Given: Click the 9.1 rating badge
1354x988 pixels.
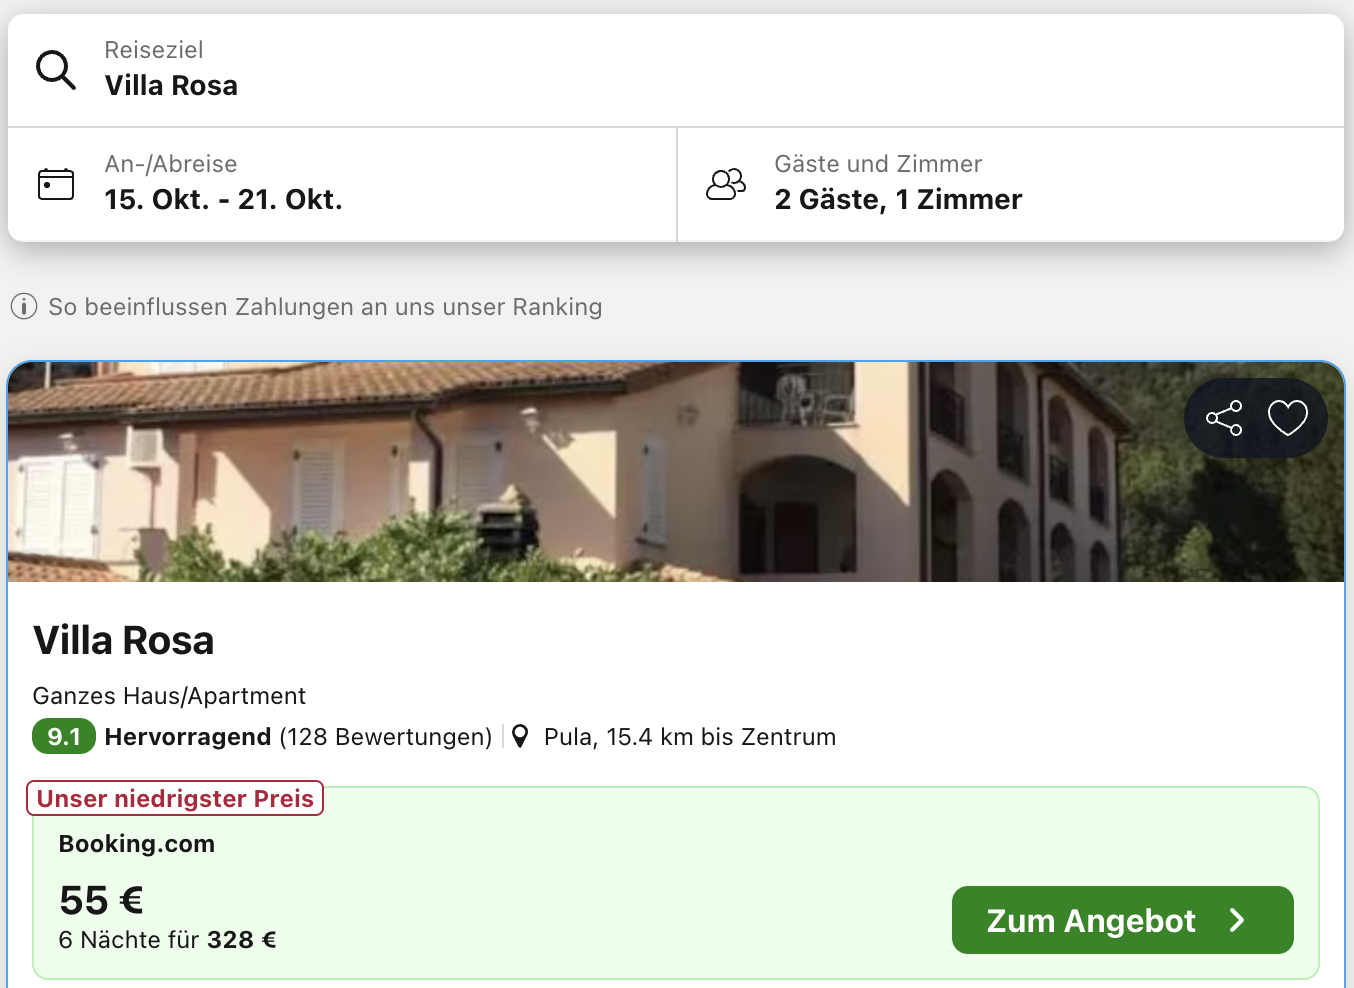Looking at the screenshot, I should point(64,737).
